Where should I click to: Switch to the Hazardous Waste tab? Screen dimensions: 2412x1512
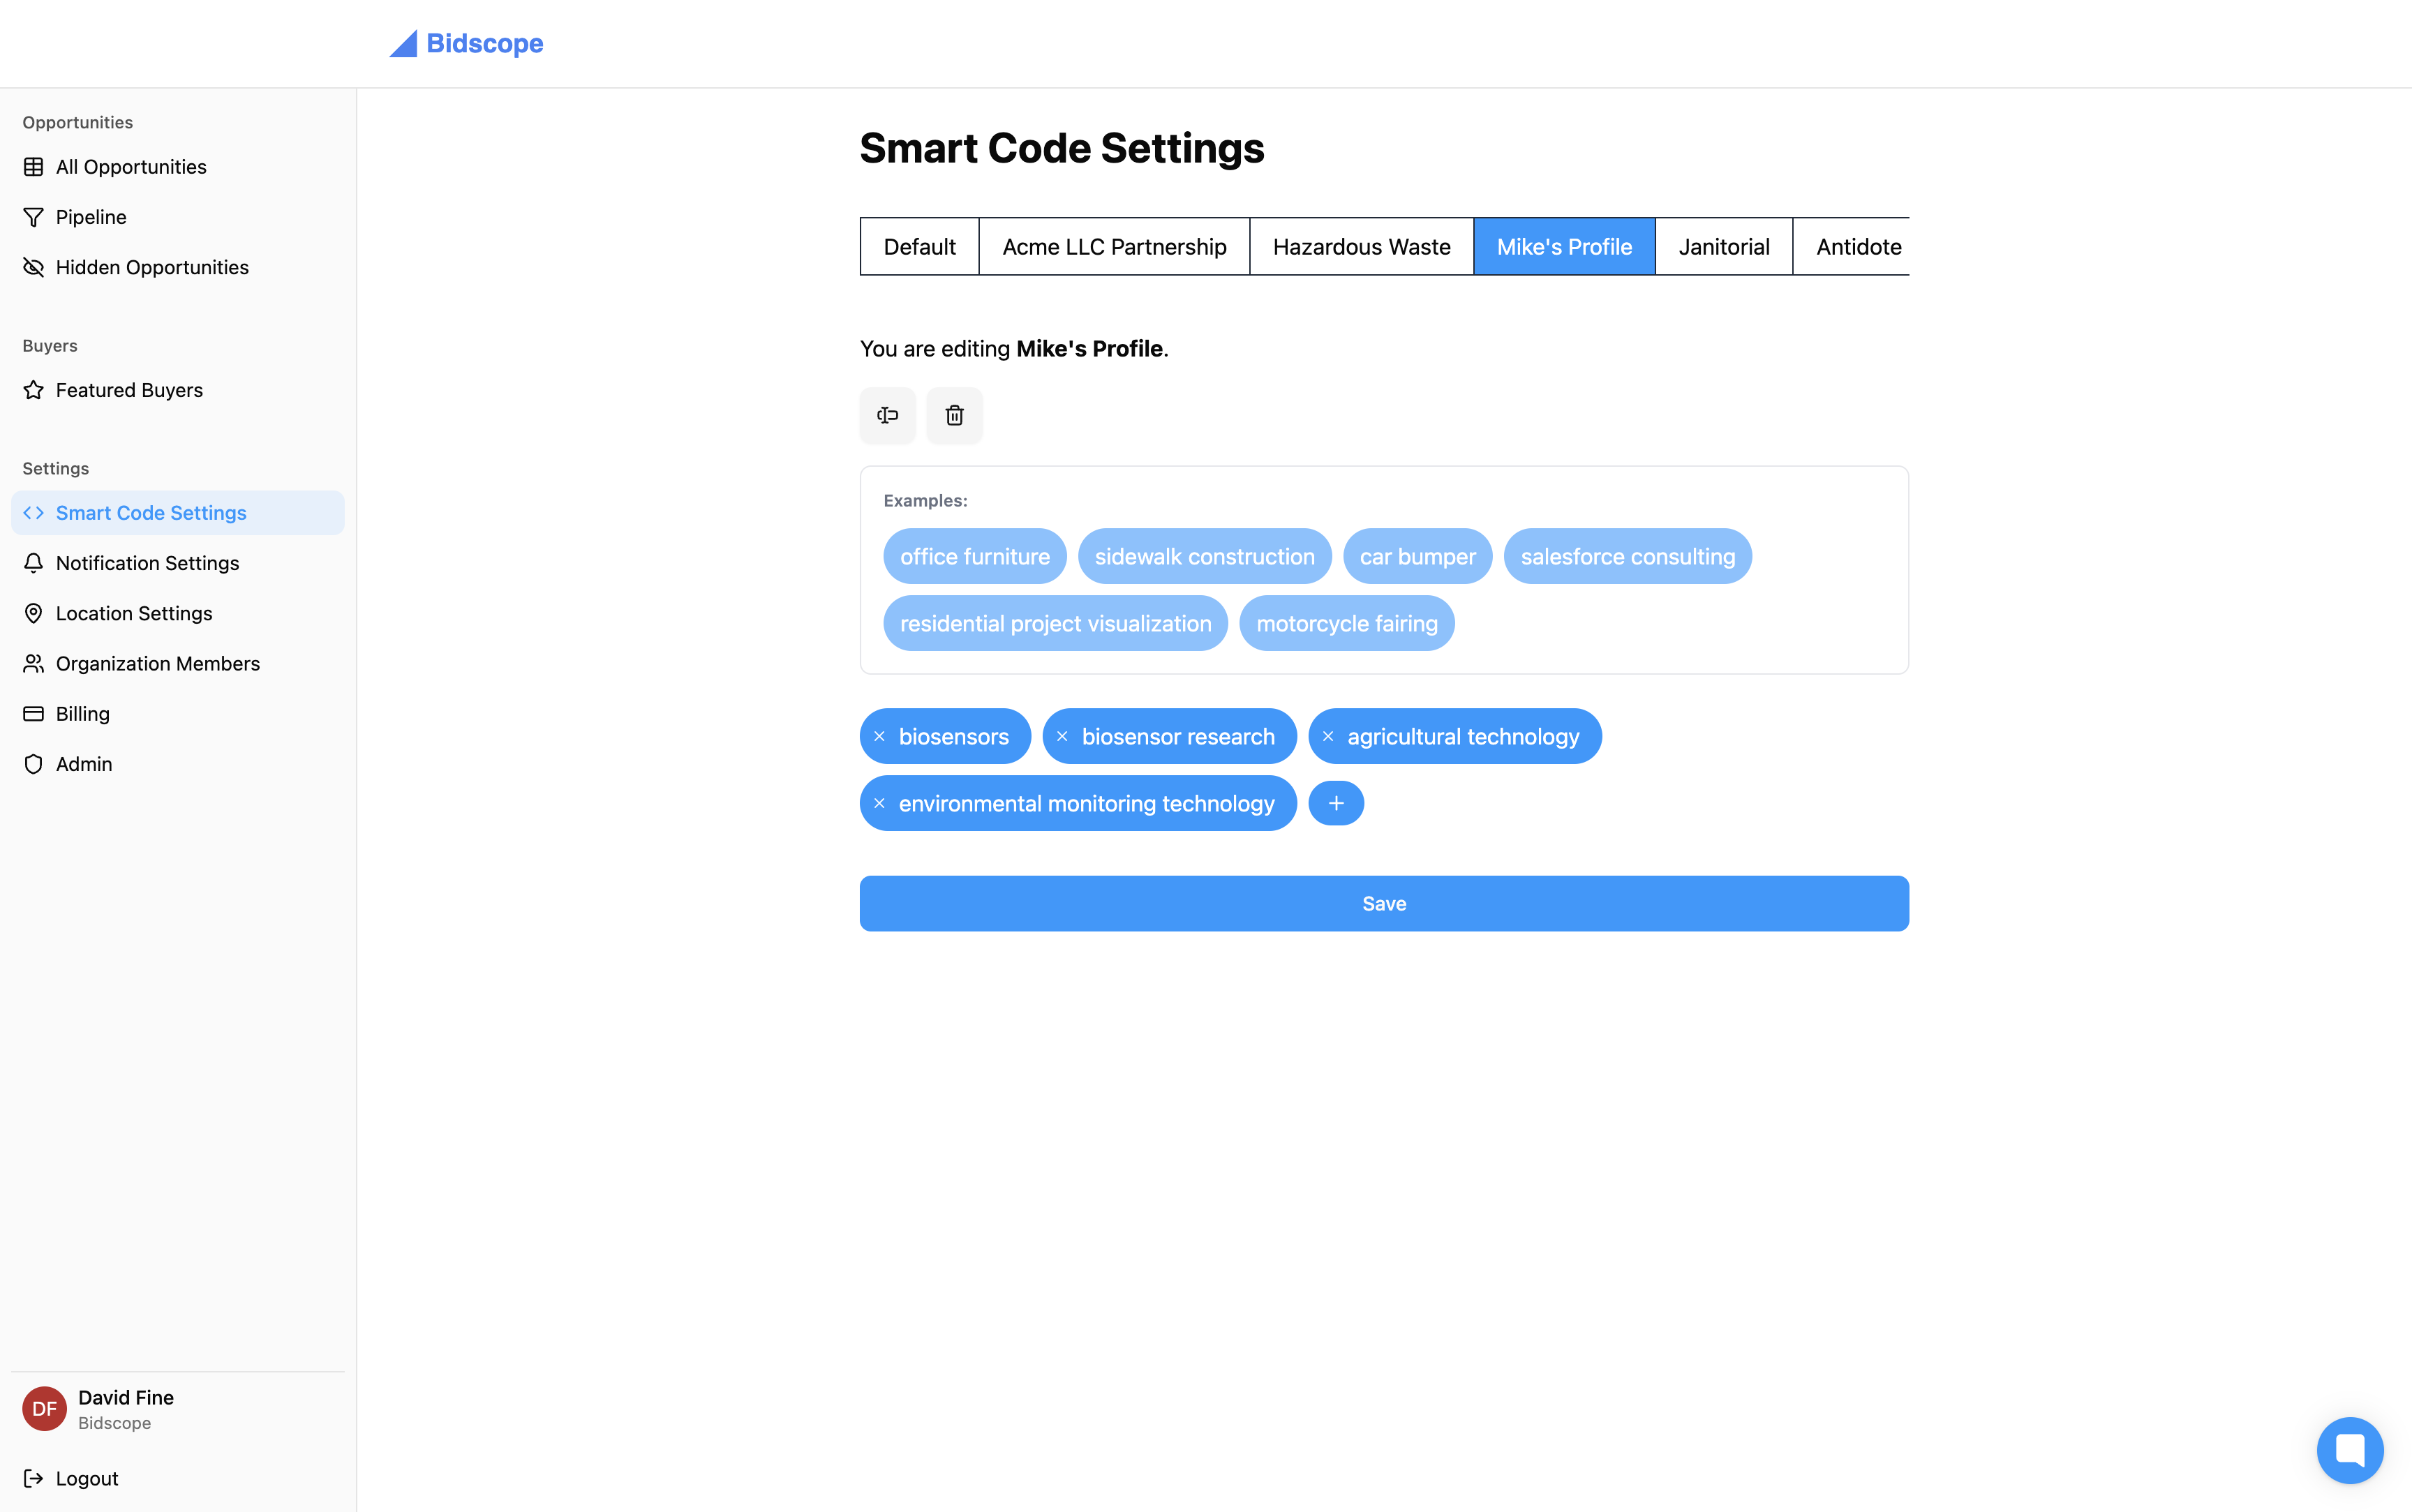click(x=1361, y=247)
